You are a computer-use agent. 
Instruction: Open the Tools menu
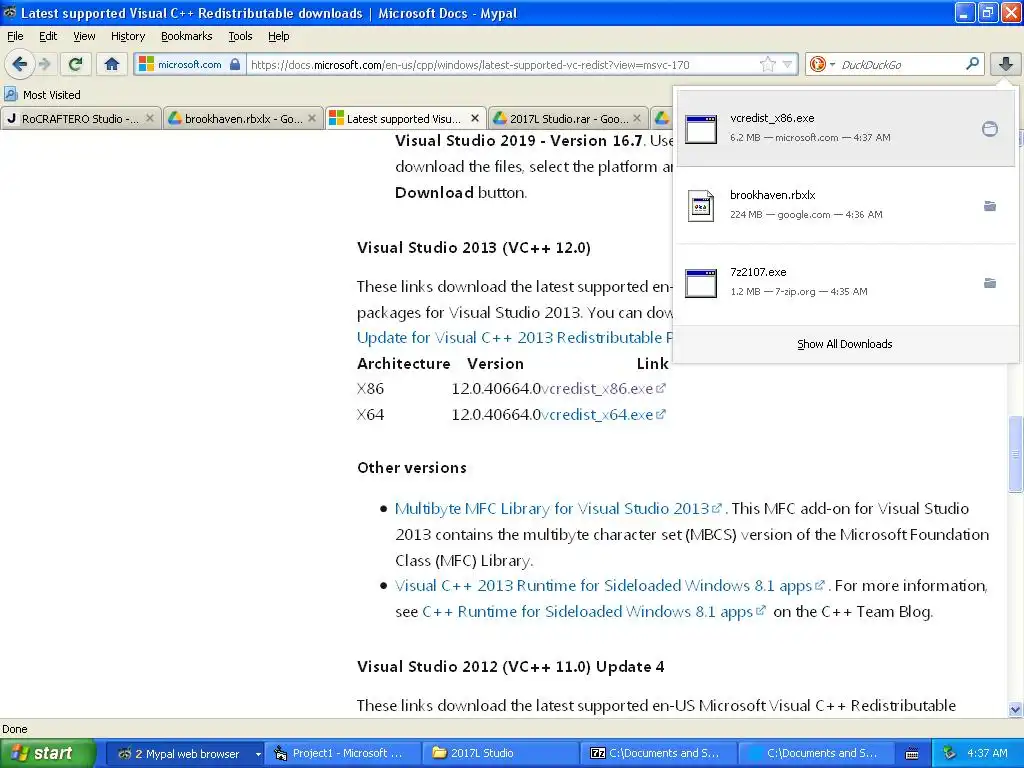pos(240,36)
